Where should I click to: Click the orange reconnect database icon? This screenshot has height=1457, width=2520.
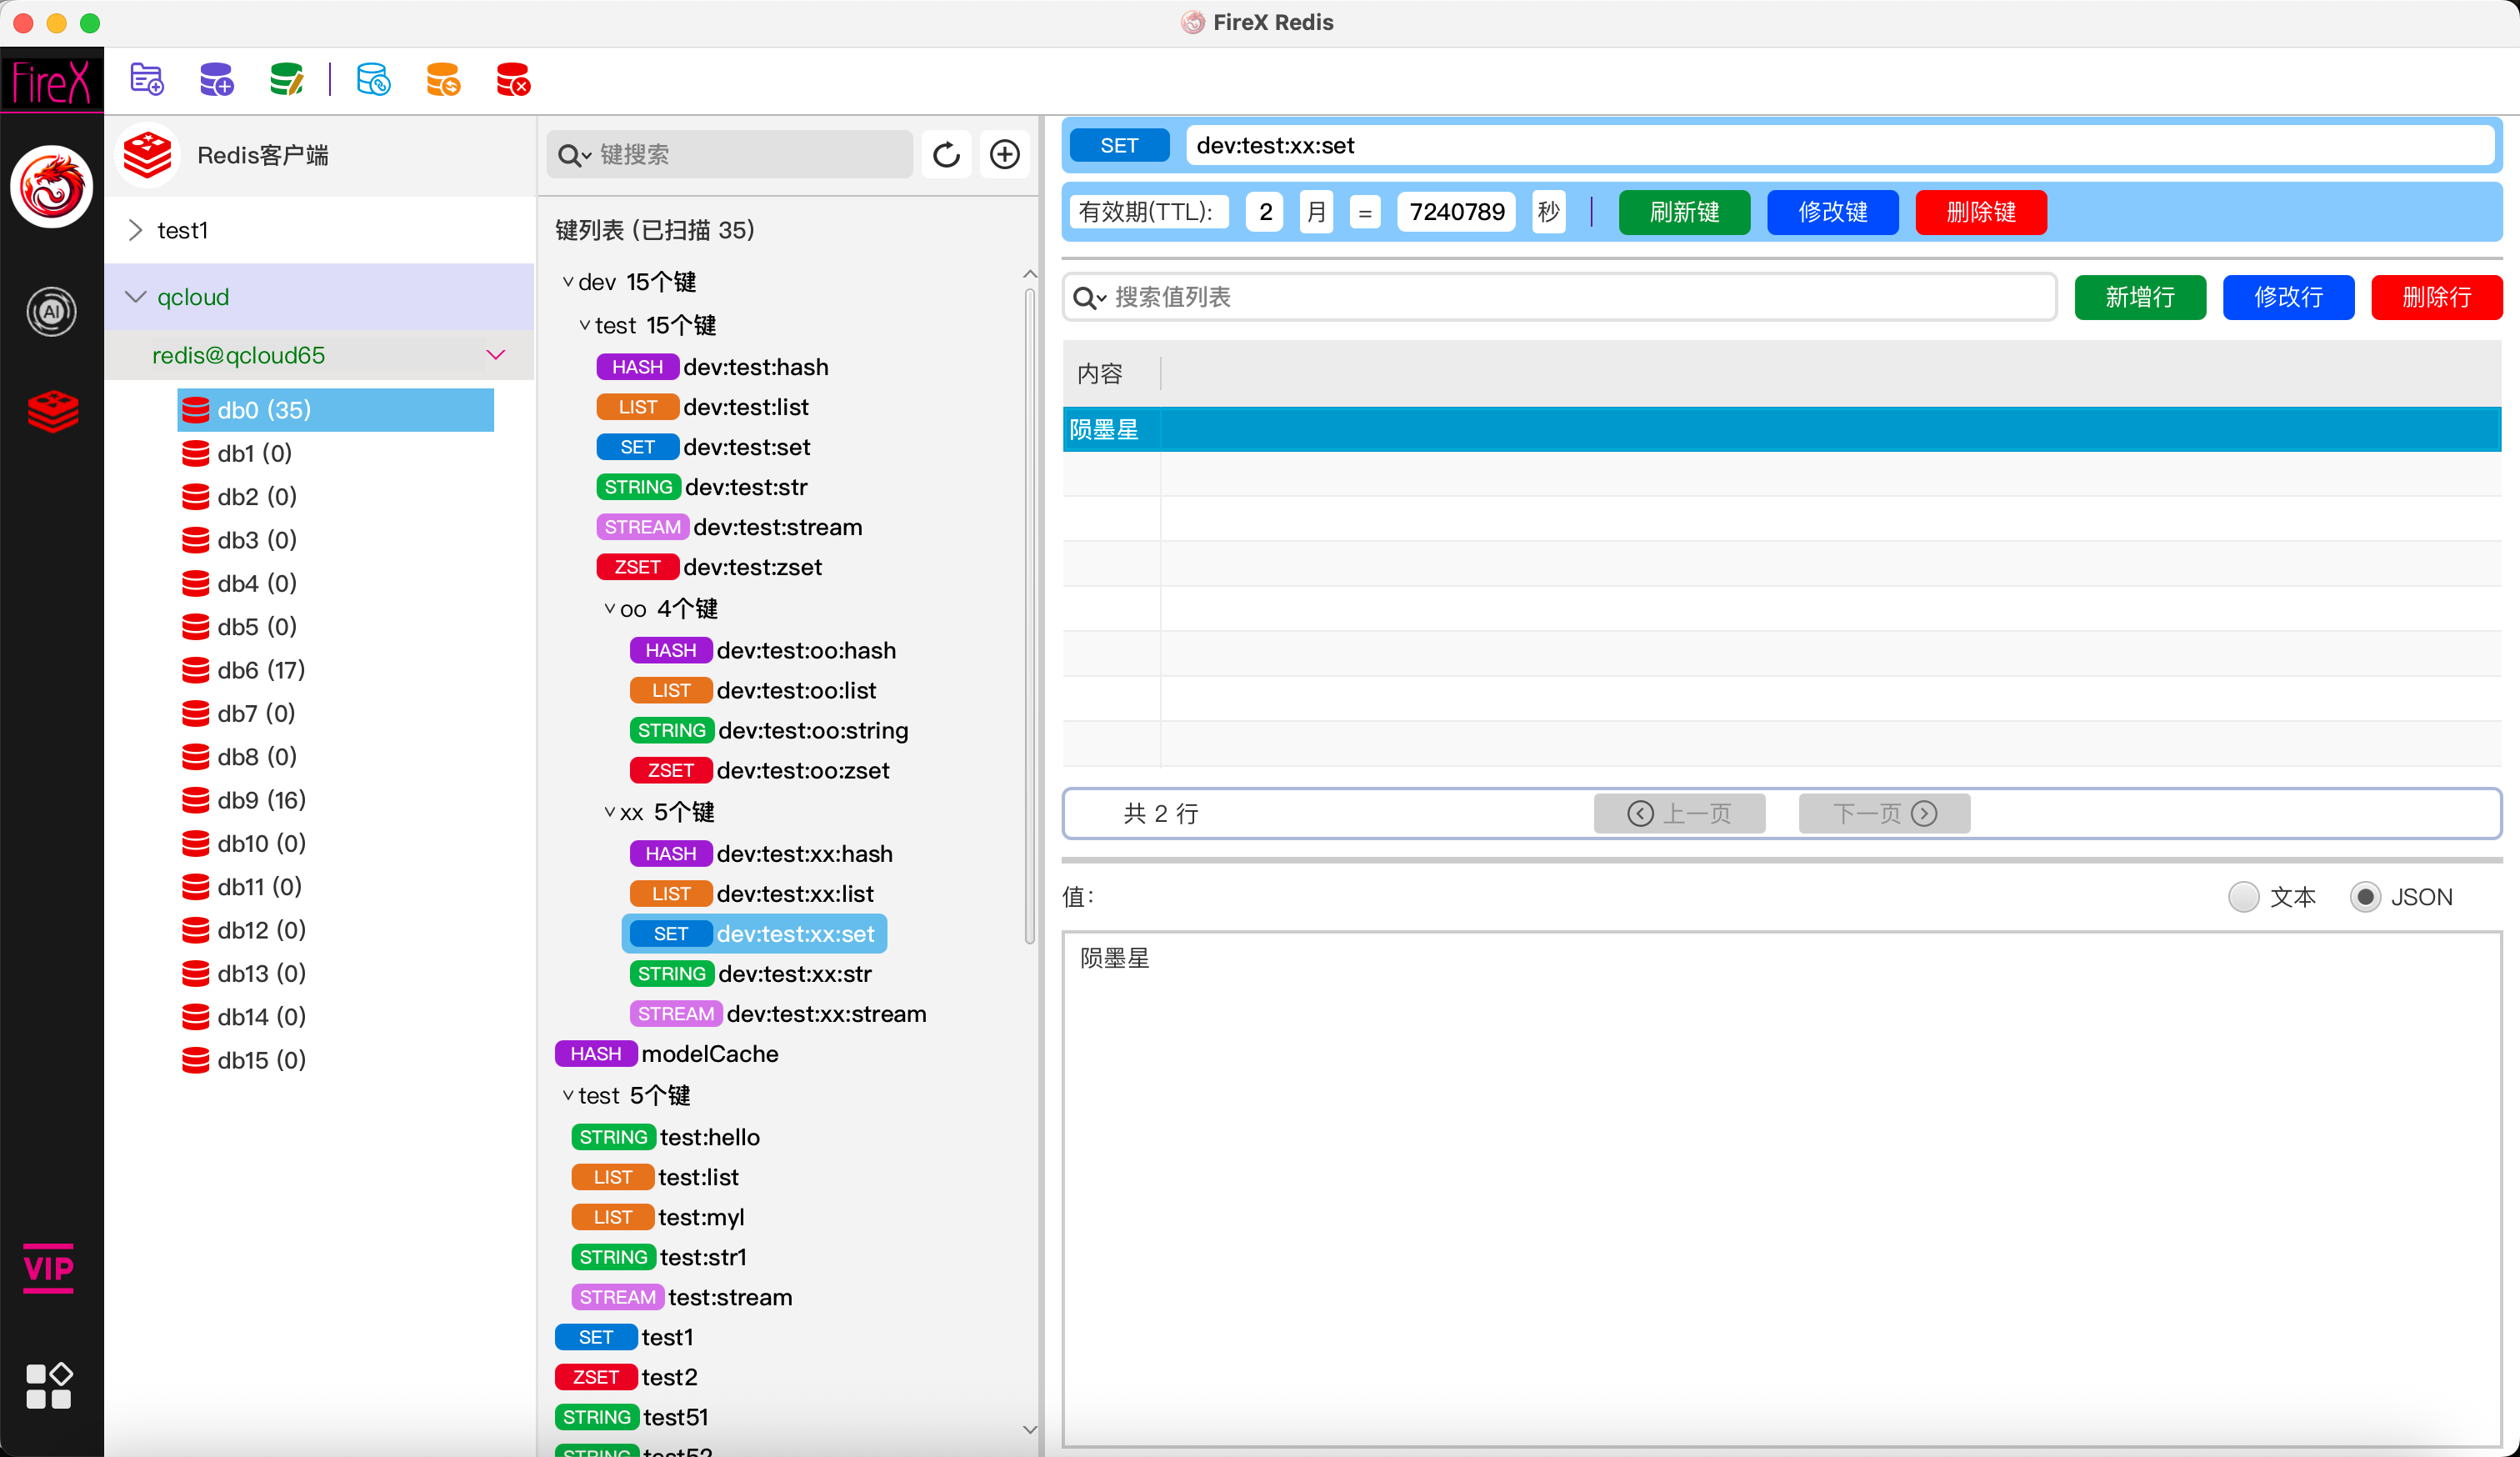(443, 80)
